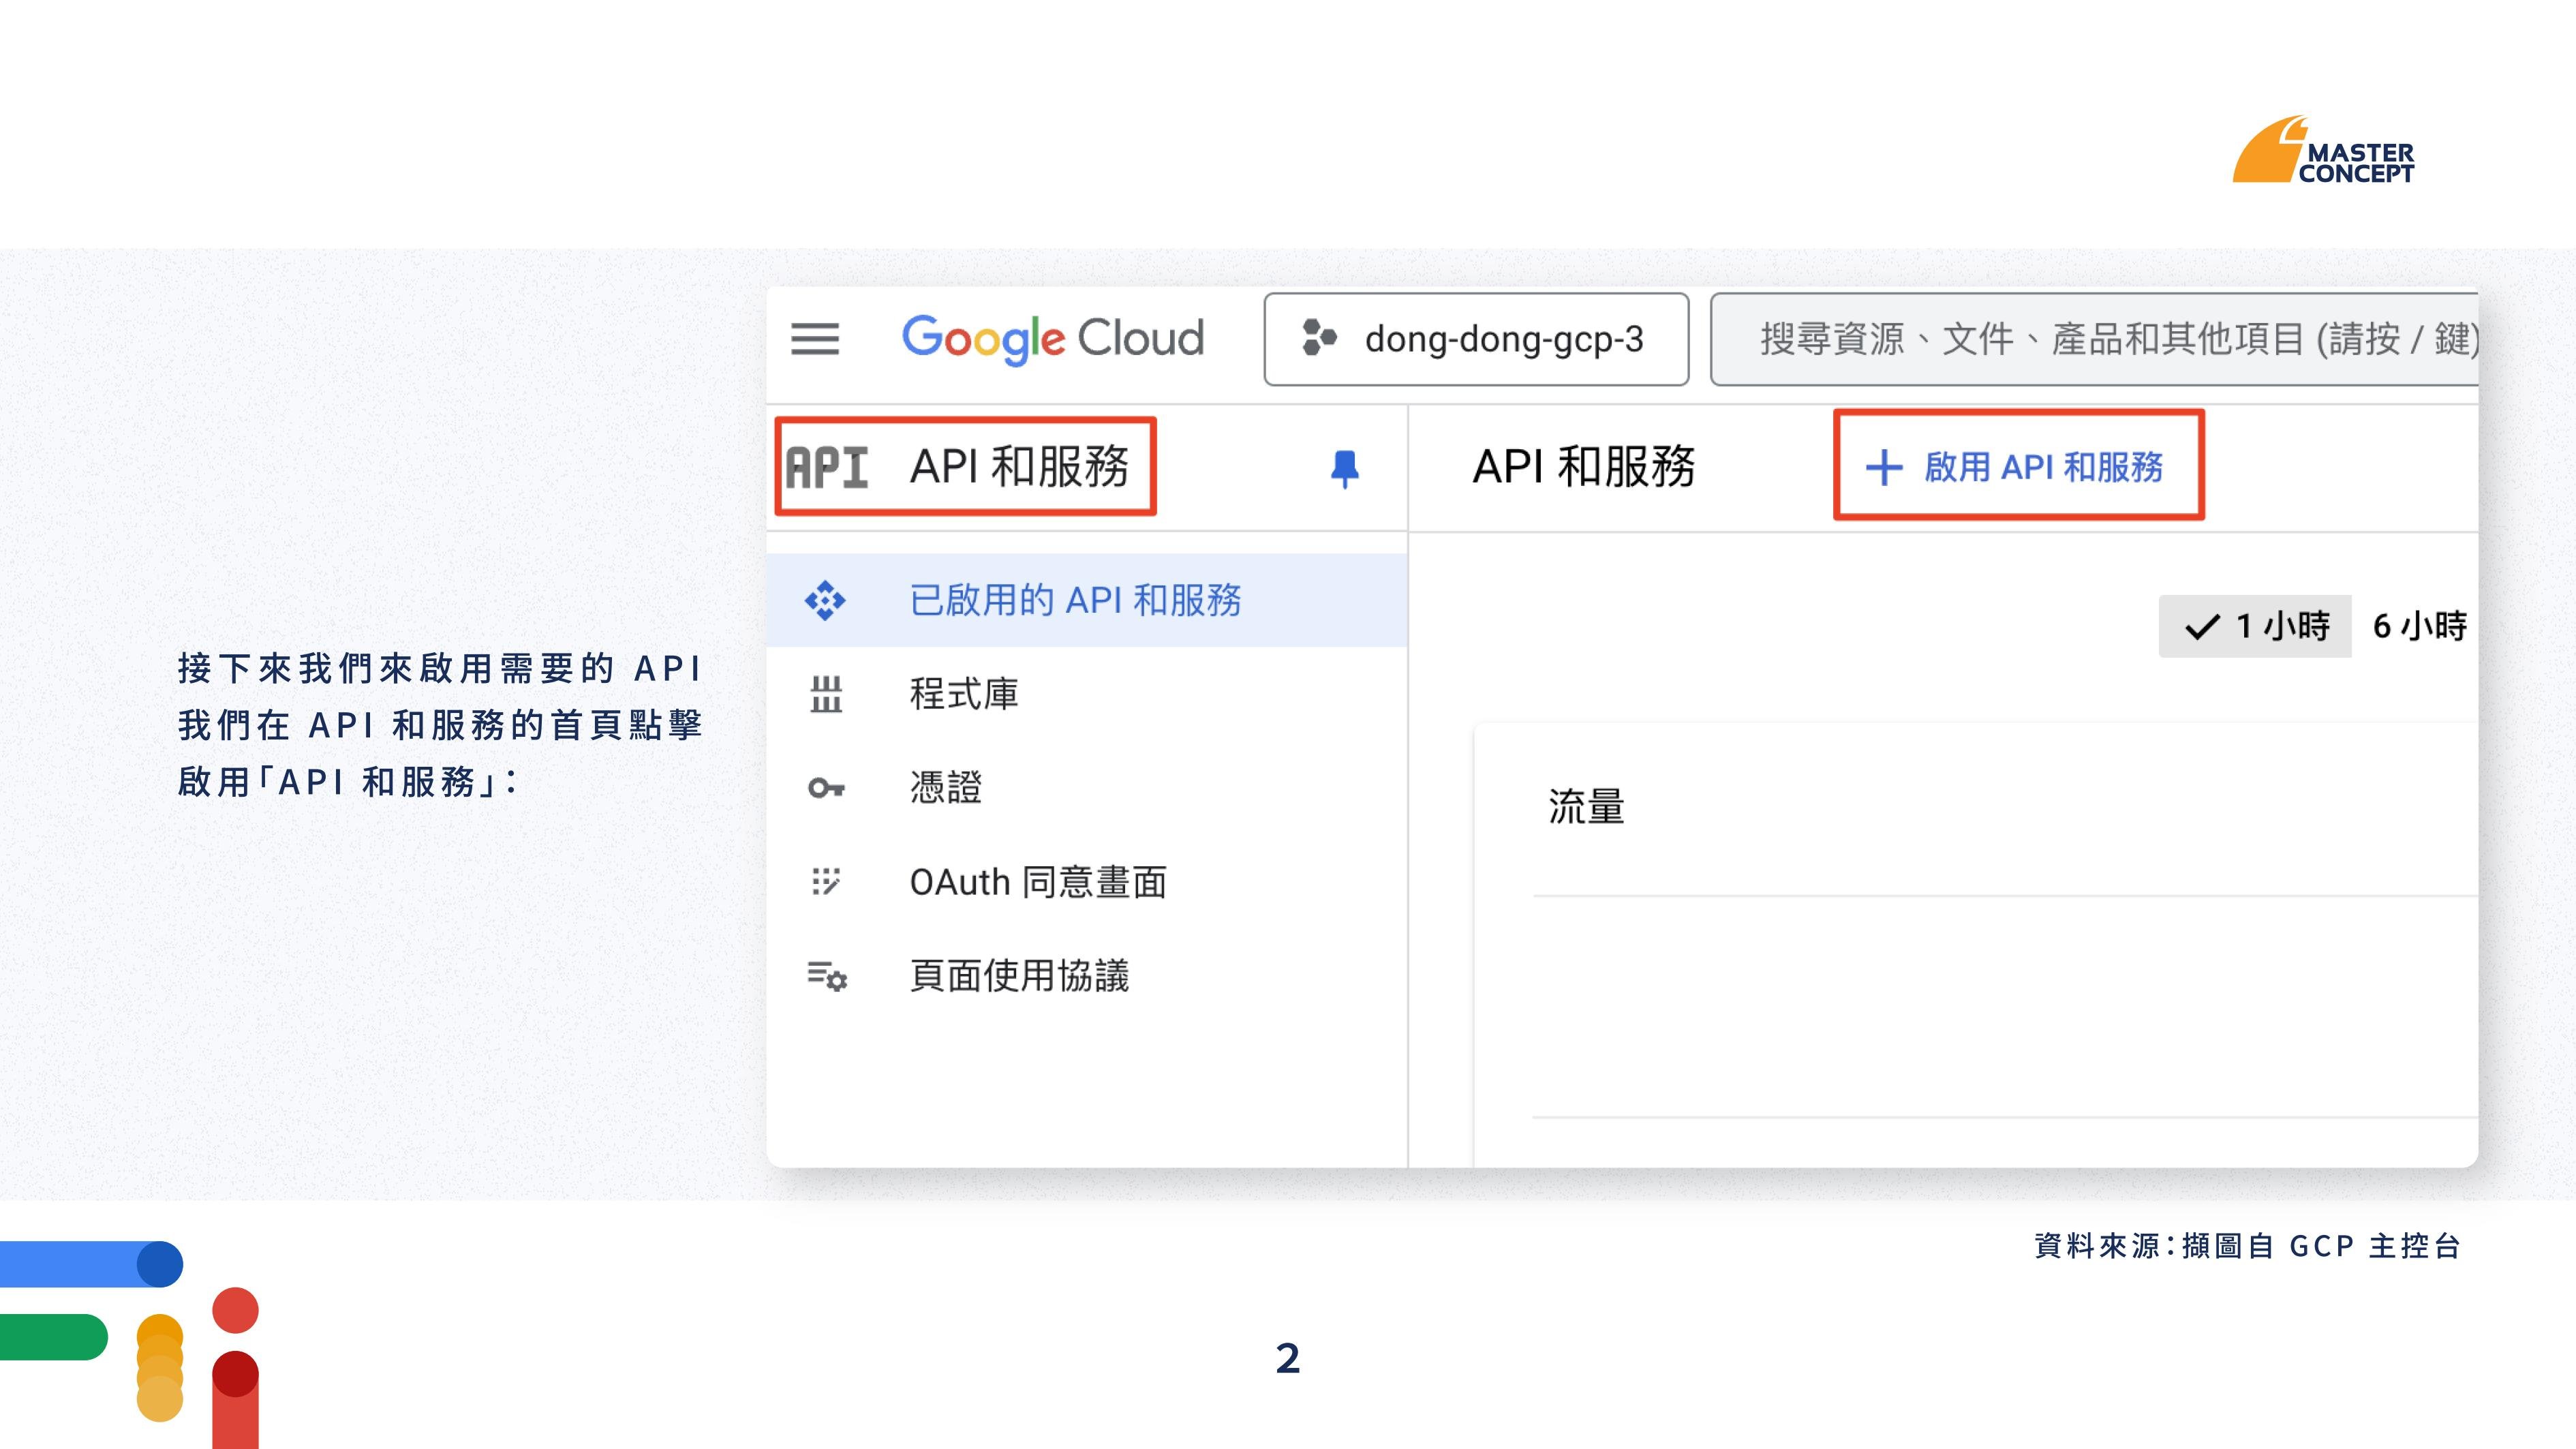Viewport: 2576px width, 1449px height.
Task: Click the 程式庫 library icon
Action: click(826, 694)
